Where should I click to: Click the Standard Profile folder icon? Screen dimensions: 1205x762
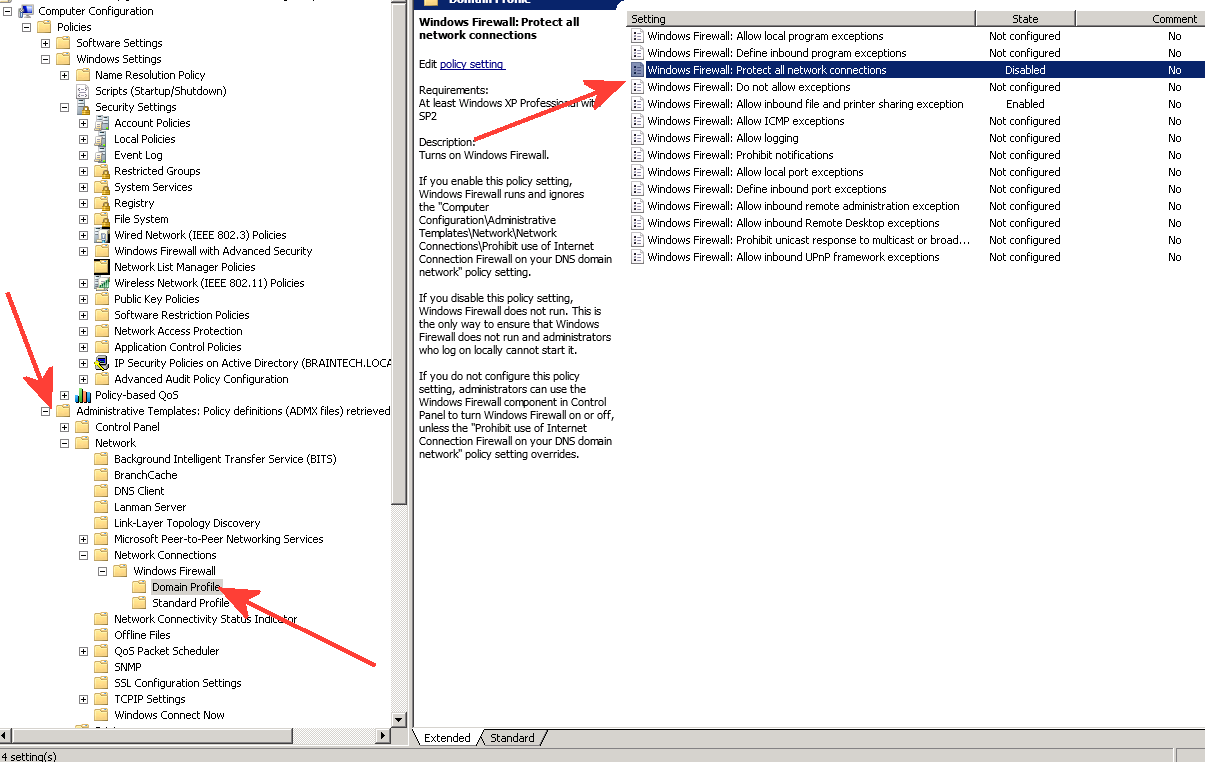[x=139, y=603]
